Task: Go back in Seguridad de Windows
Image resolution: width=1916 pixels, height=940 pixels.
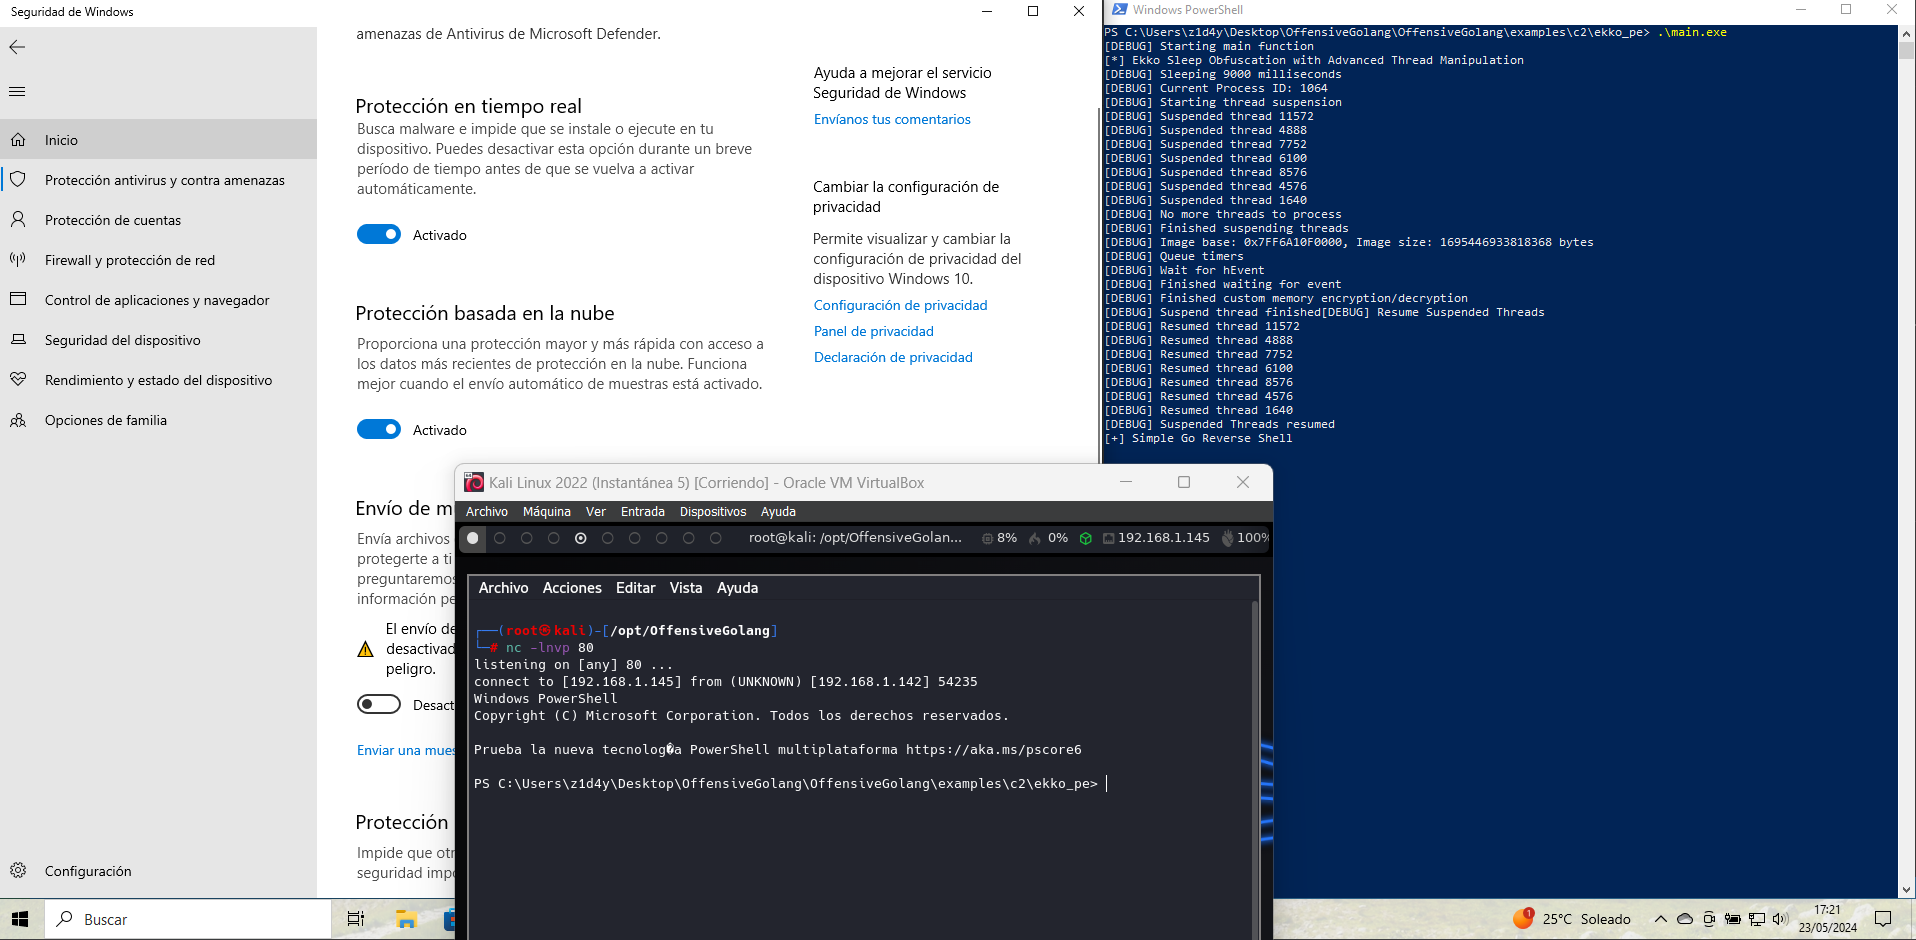Action: tap(17, 47)
